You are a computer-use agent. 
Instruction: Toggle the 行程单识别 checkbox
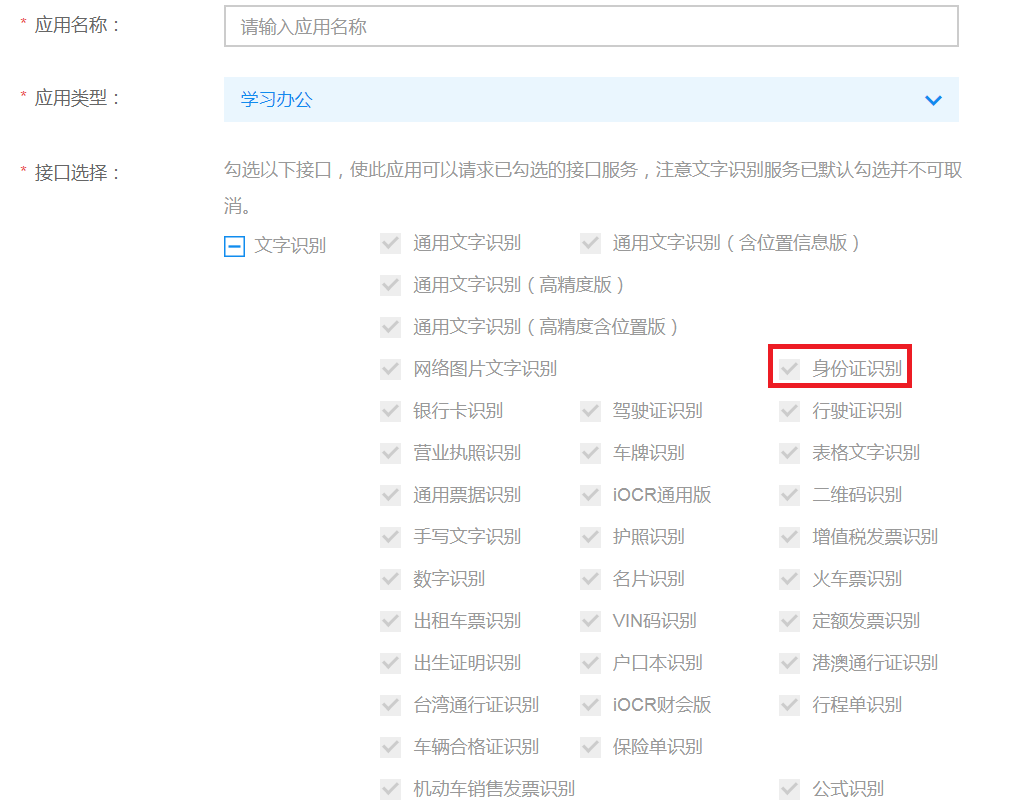pos(790,705)
